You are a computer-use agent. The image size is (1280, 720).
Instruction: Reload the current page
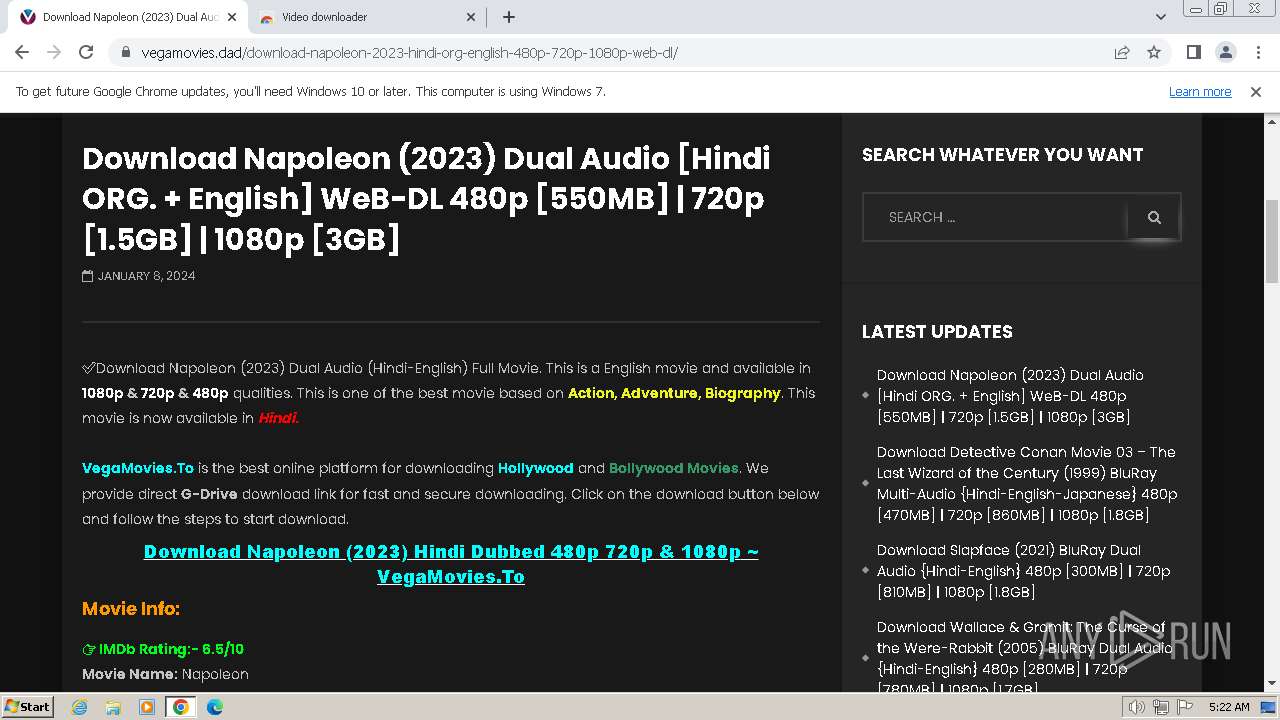point(86,52)
